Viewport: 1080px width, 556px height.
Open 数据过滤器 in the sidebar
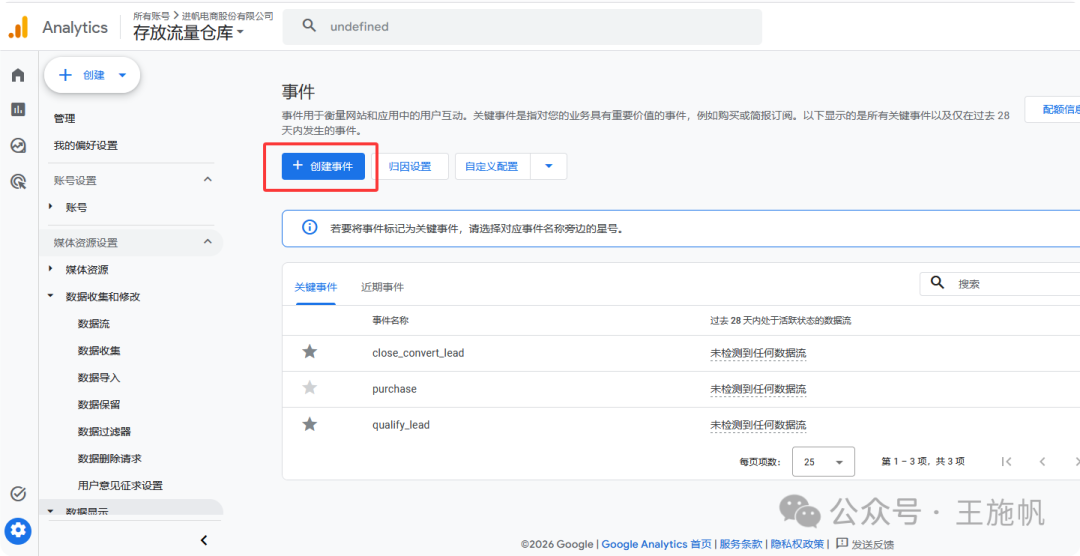pyautogui.click(x=105, y=431)
